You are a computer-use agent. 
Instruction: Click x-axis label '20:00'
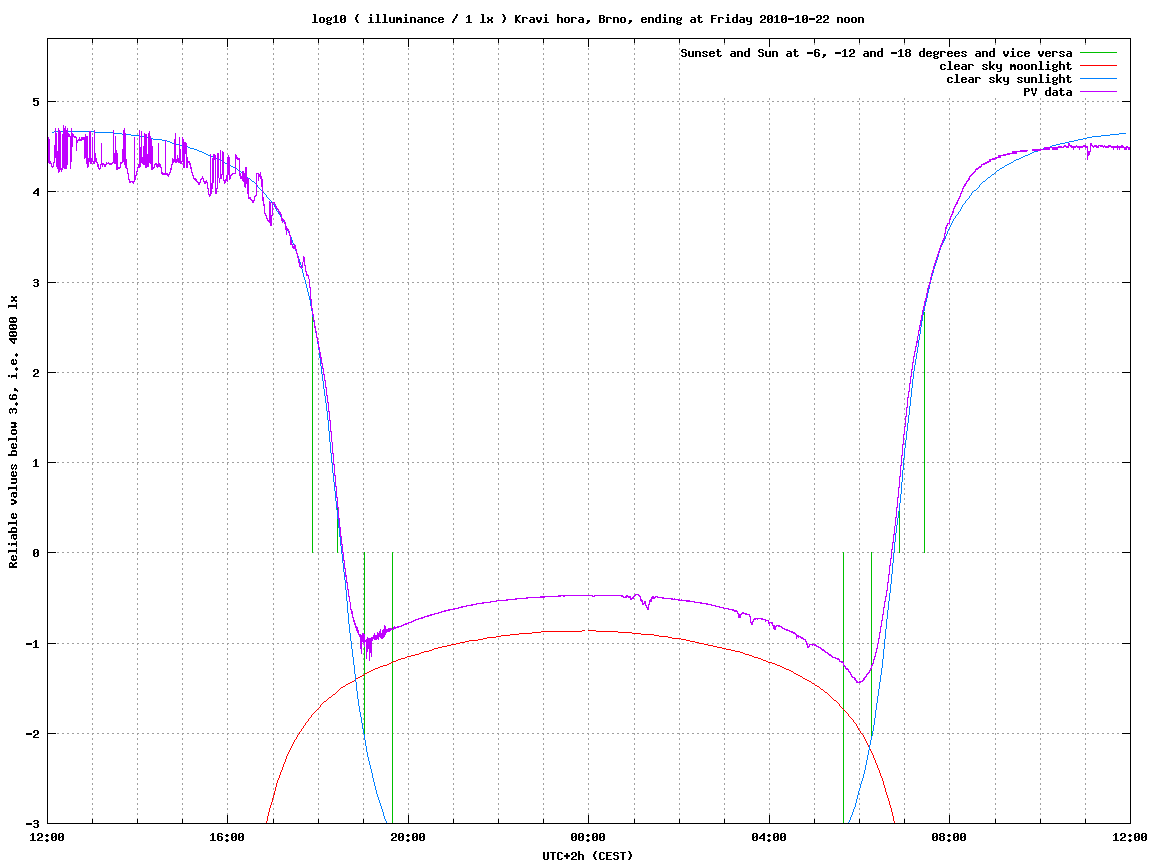pos(408,837)
